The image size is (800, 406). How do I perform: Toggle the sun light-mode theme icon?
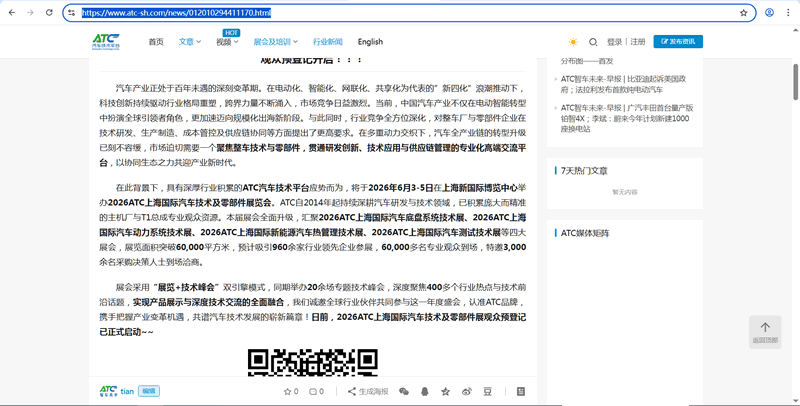click(x=573, y=42)
